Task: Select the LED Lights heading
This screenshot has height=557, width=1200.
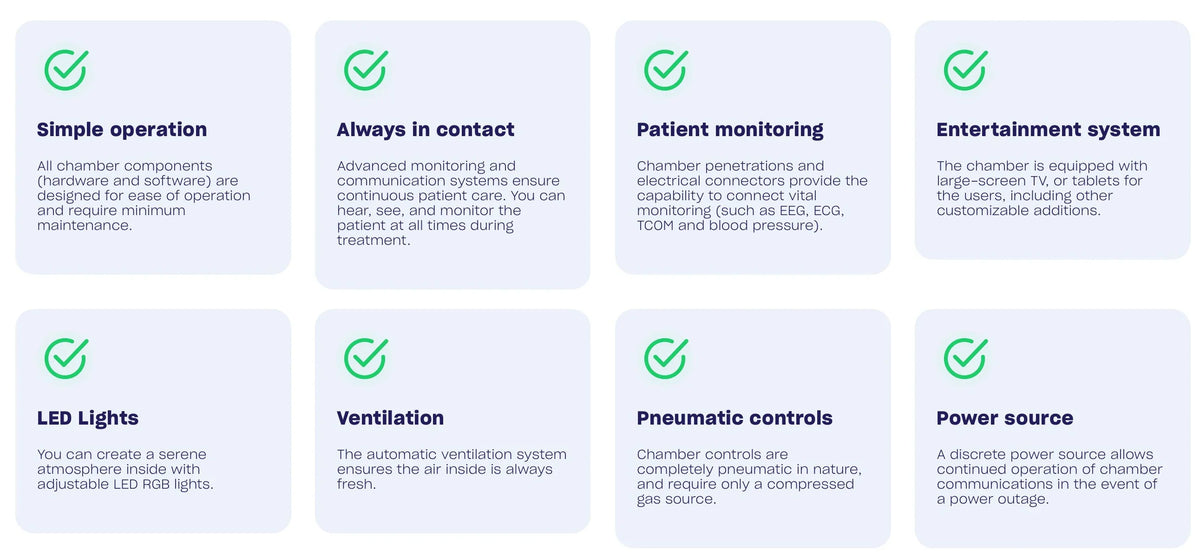Action: click(88, 418)
